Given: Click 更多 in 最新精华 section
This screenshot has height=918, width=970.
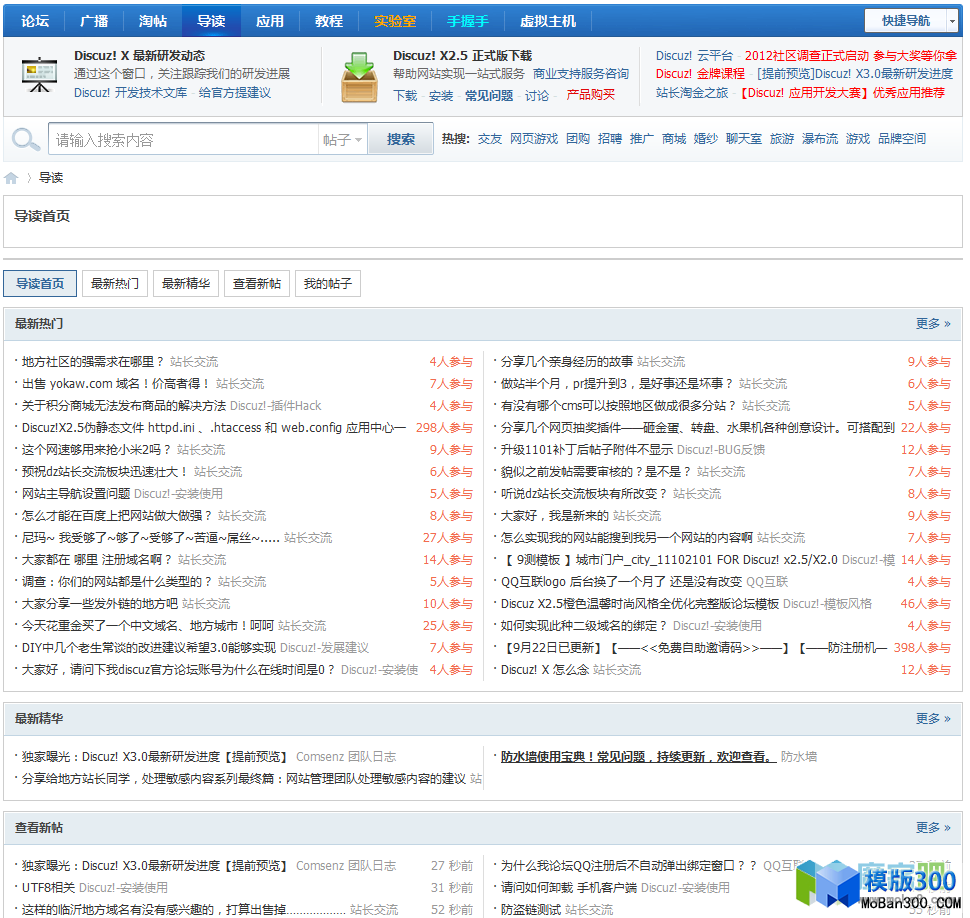Looking at the screenshot, I should [933, 718].
